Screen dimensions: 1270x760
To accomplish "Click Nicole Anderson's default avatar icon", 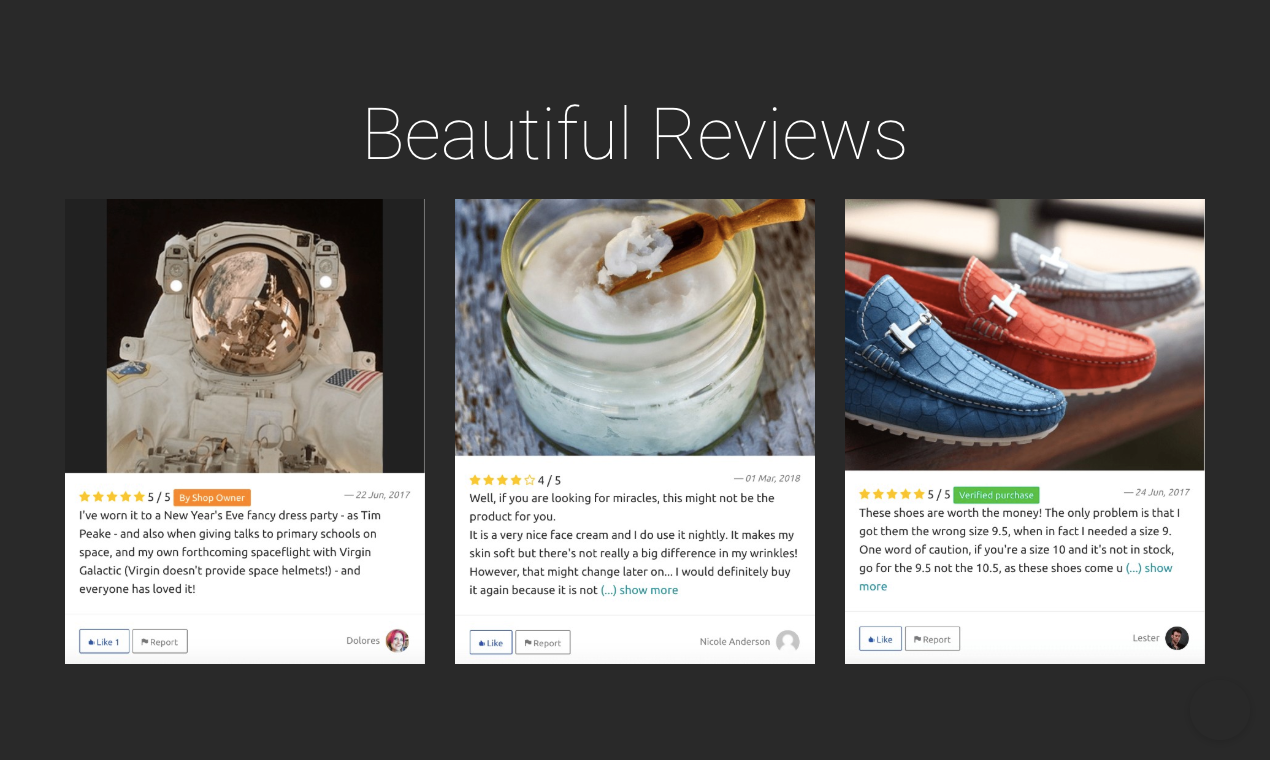I will pos(788,641).
